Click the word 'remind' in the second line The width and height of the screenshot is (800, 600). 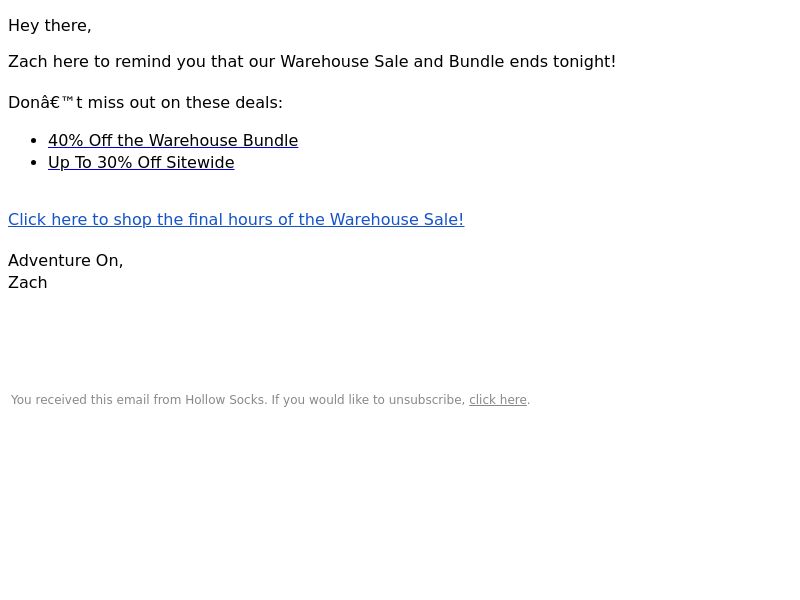tap(143, 61)
